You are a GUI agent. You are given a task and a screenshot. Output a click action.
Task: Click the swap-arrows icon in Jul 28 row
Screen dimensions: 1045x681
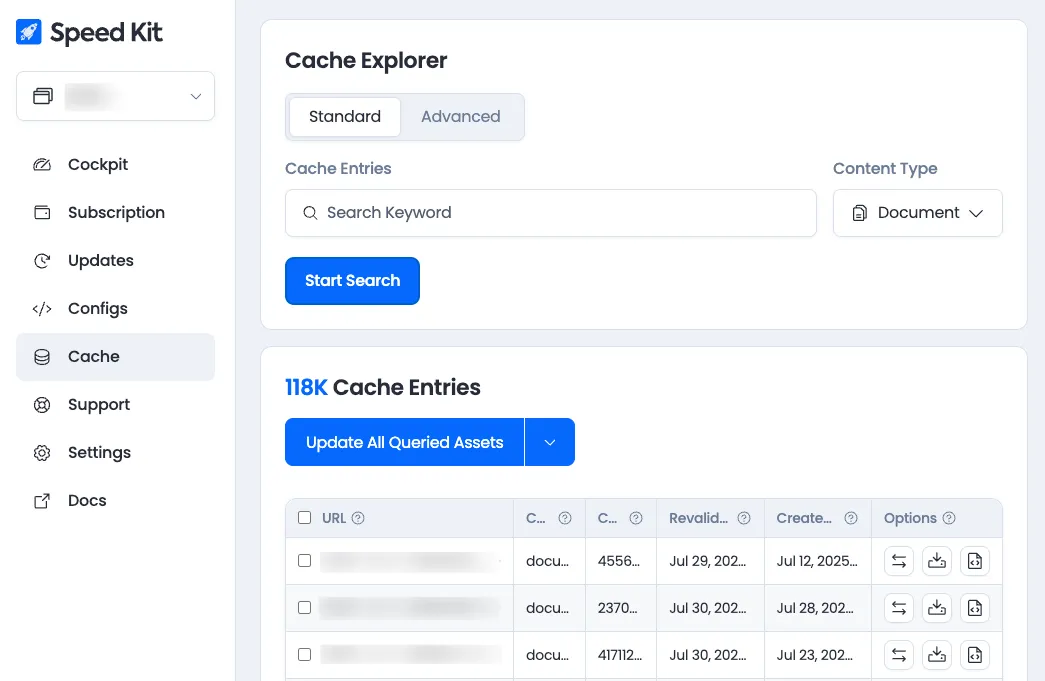[898, 608]
